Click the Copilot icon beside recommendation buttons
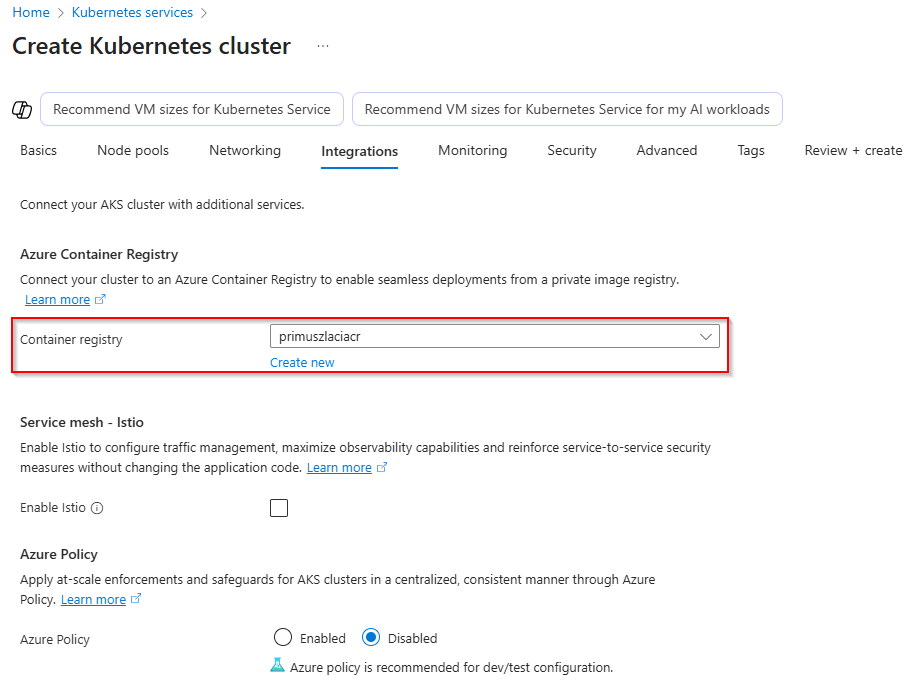Image resolution: width=914 pixels, height=687 pixels. pos(22,109)
